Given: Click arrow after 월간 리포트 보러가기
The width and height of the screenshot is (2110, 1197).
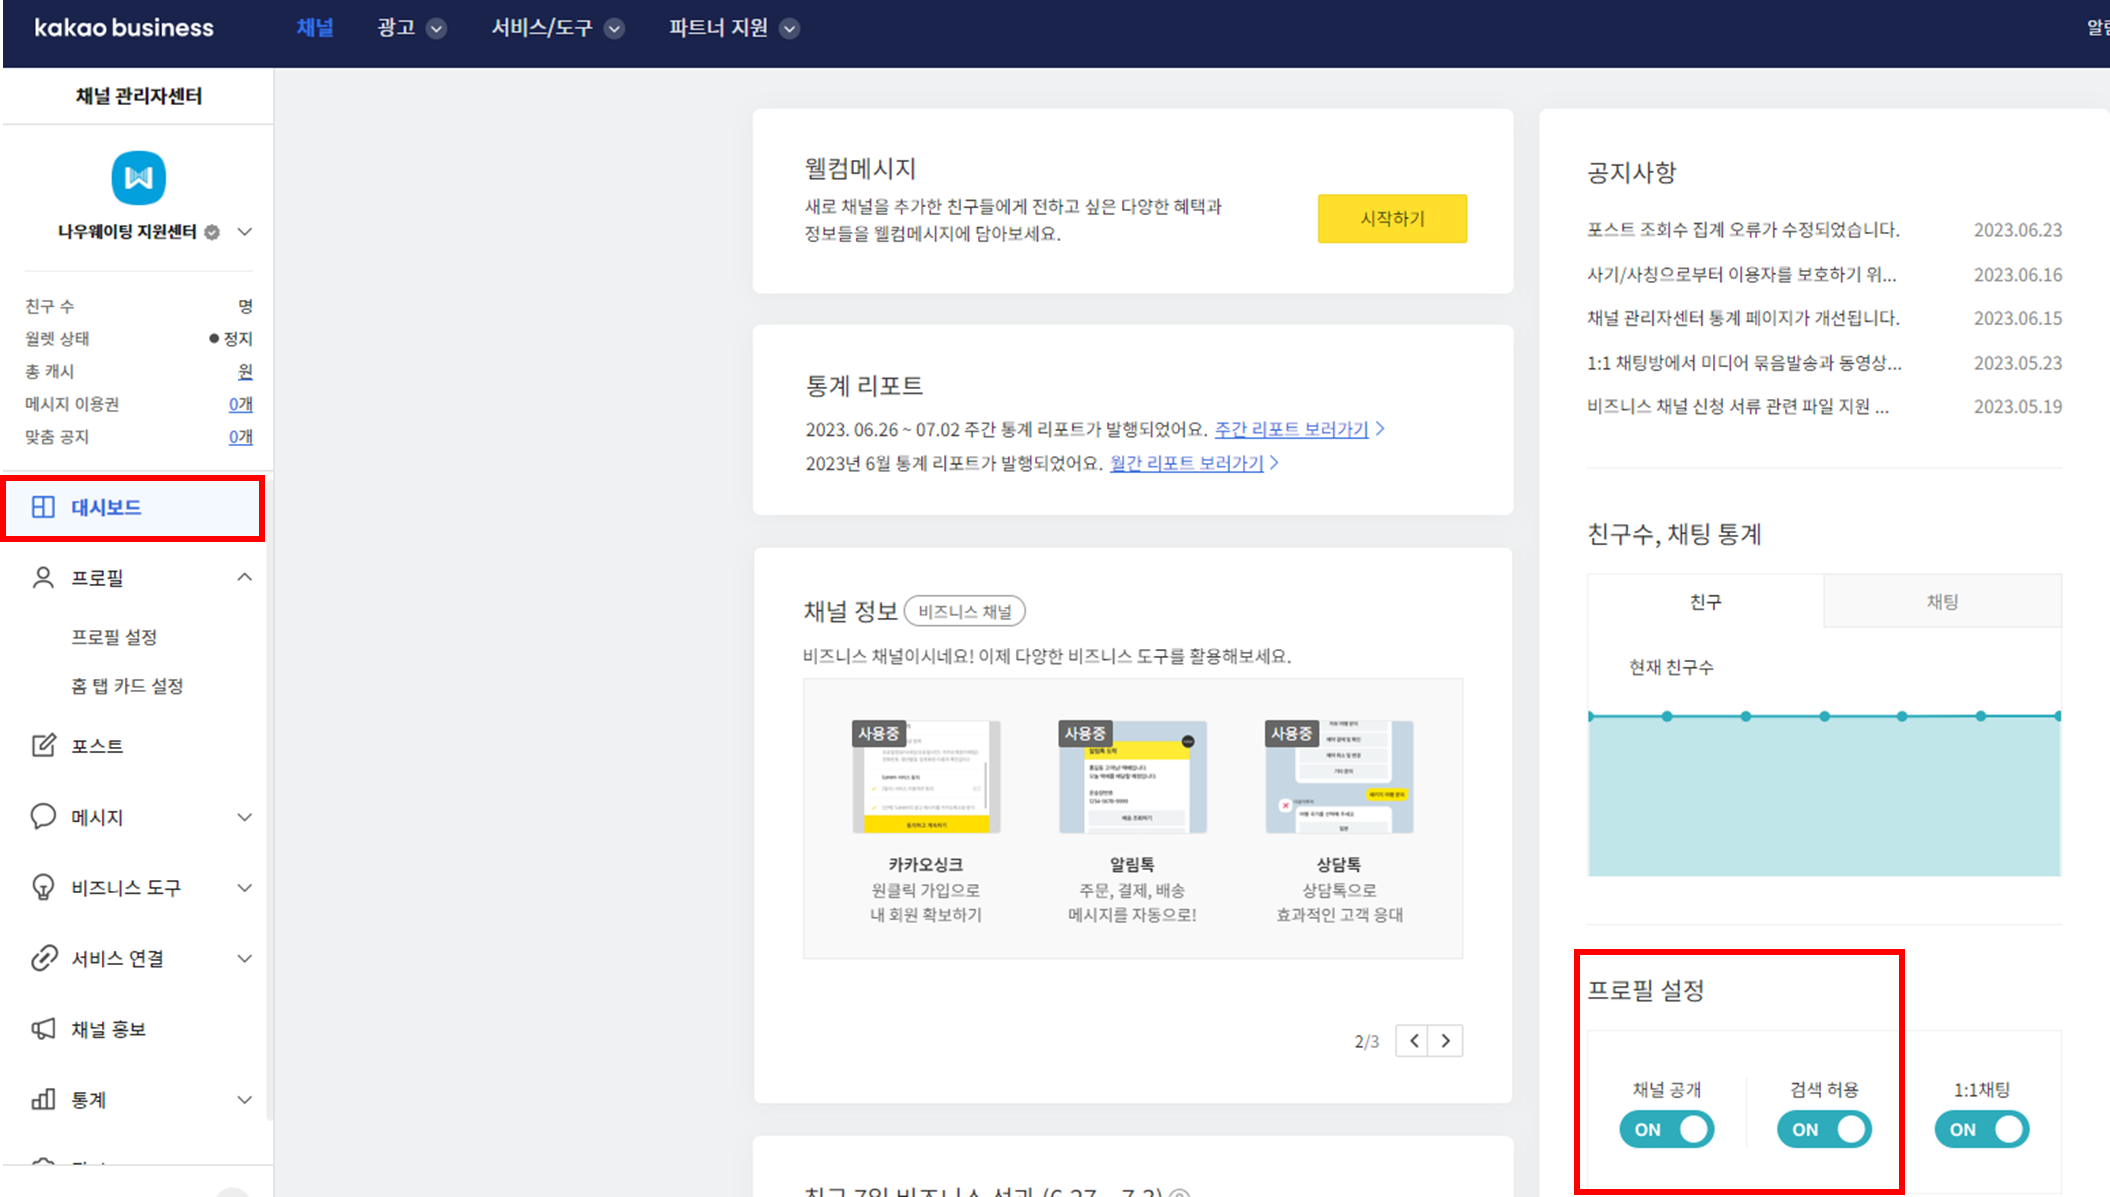Looking at the screenshot, I should [1274, 463].
